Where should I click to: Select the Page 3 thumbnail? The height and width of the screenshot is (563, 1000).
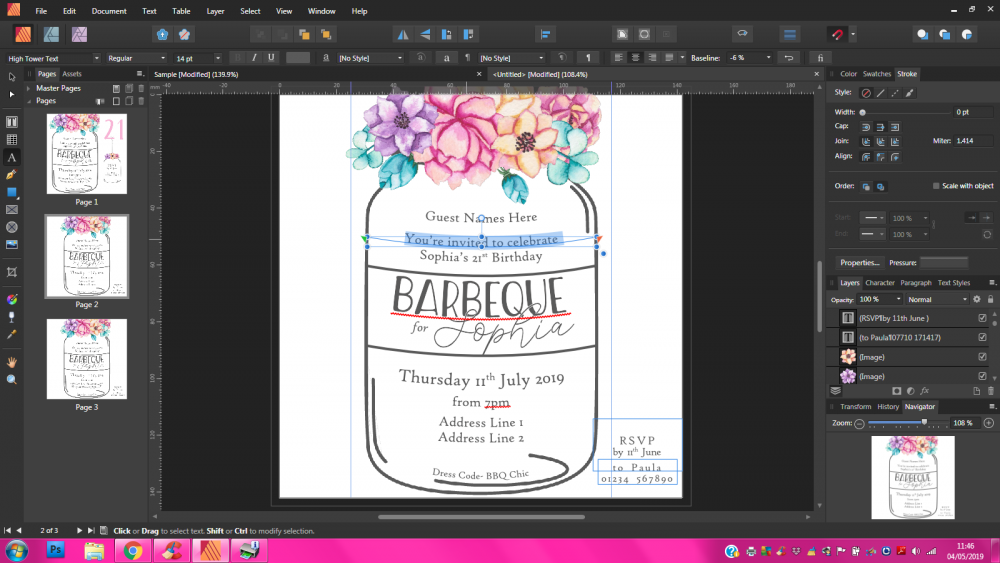(x=87, y=360)
